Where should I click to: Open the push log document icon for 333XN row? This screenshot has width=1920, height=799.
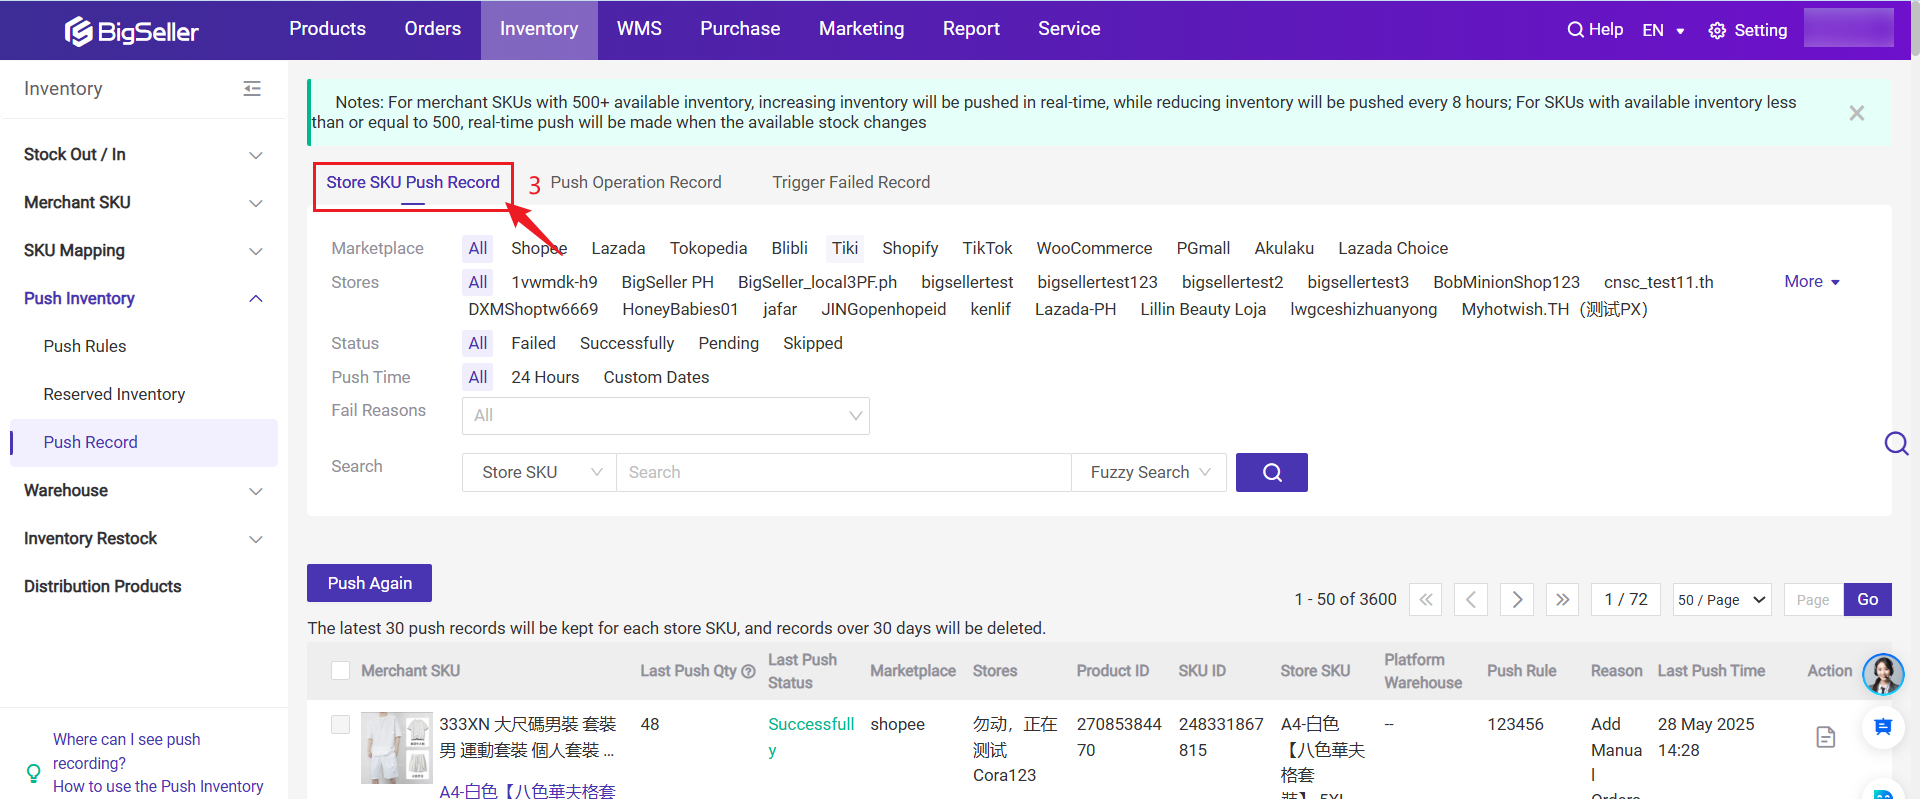[x=1826, y=737]
